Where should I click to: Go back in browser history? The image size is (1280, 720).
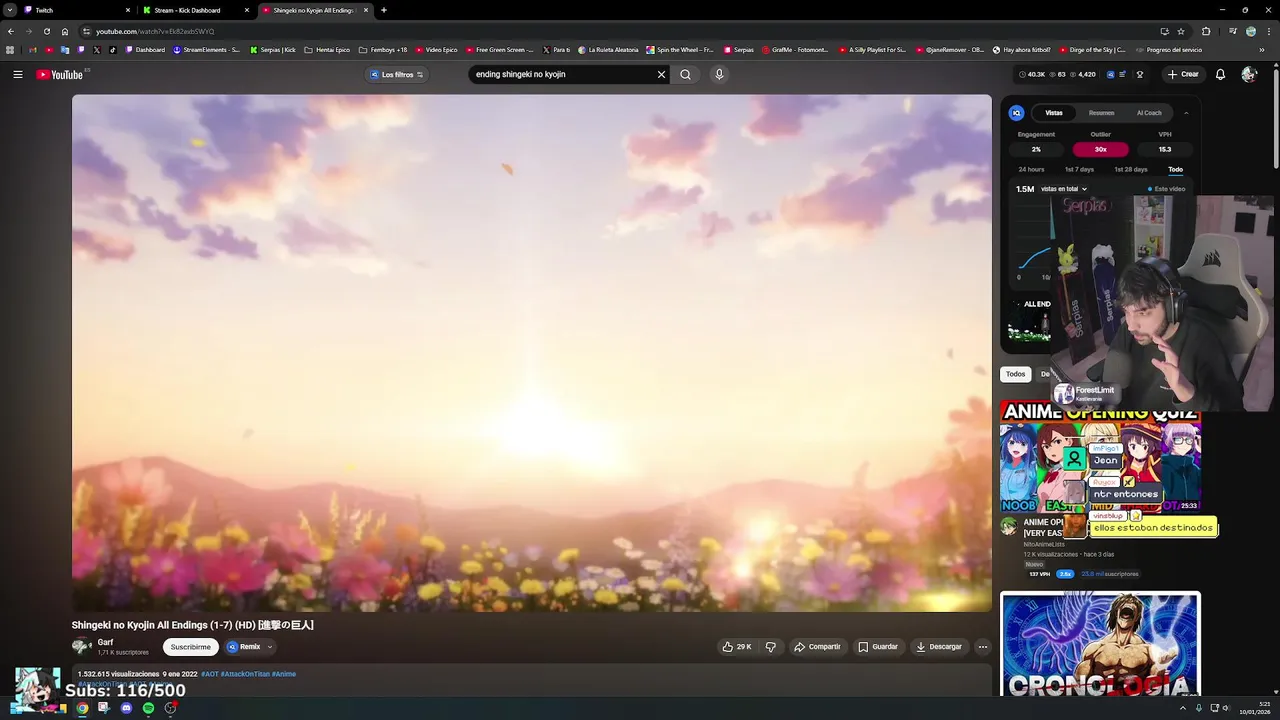(x=11, y=31)
